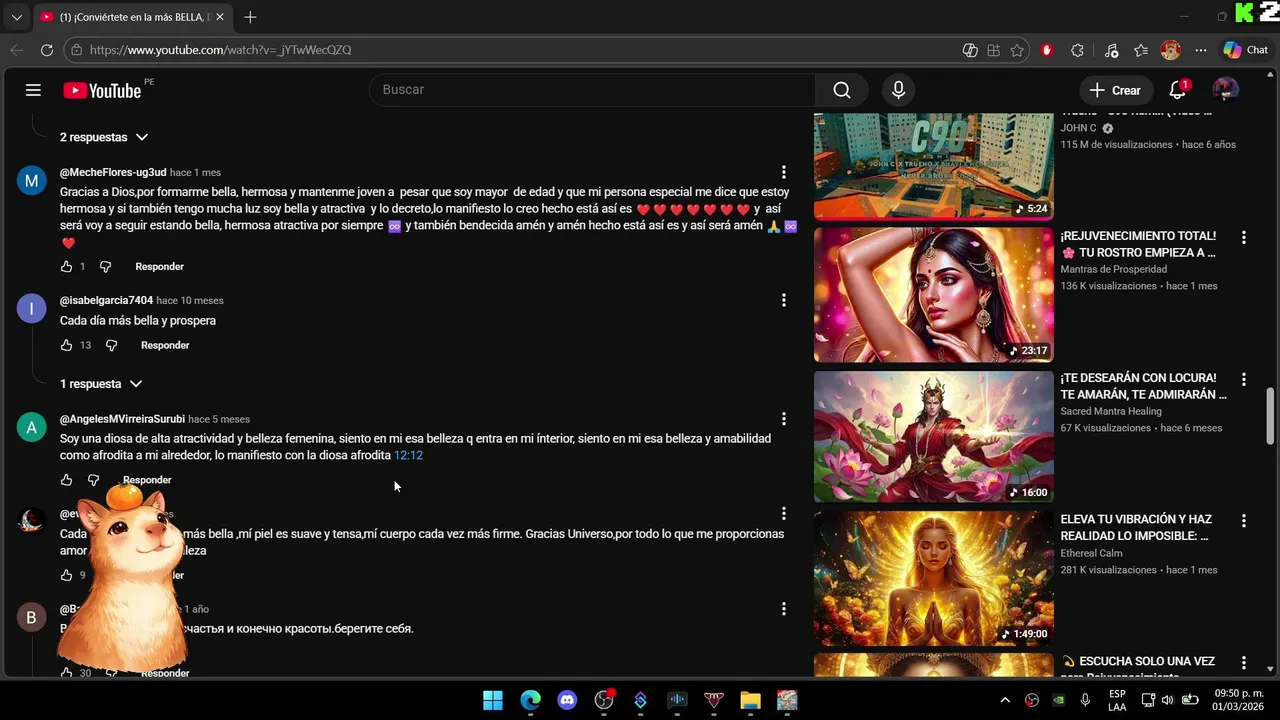Viewport: 1280px width, 720px height.
Task: Click the browser address bar URL
Action: click(220, 50)
